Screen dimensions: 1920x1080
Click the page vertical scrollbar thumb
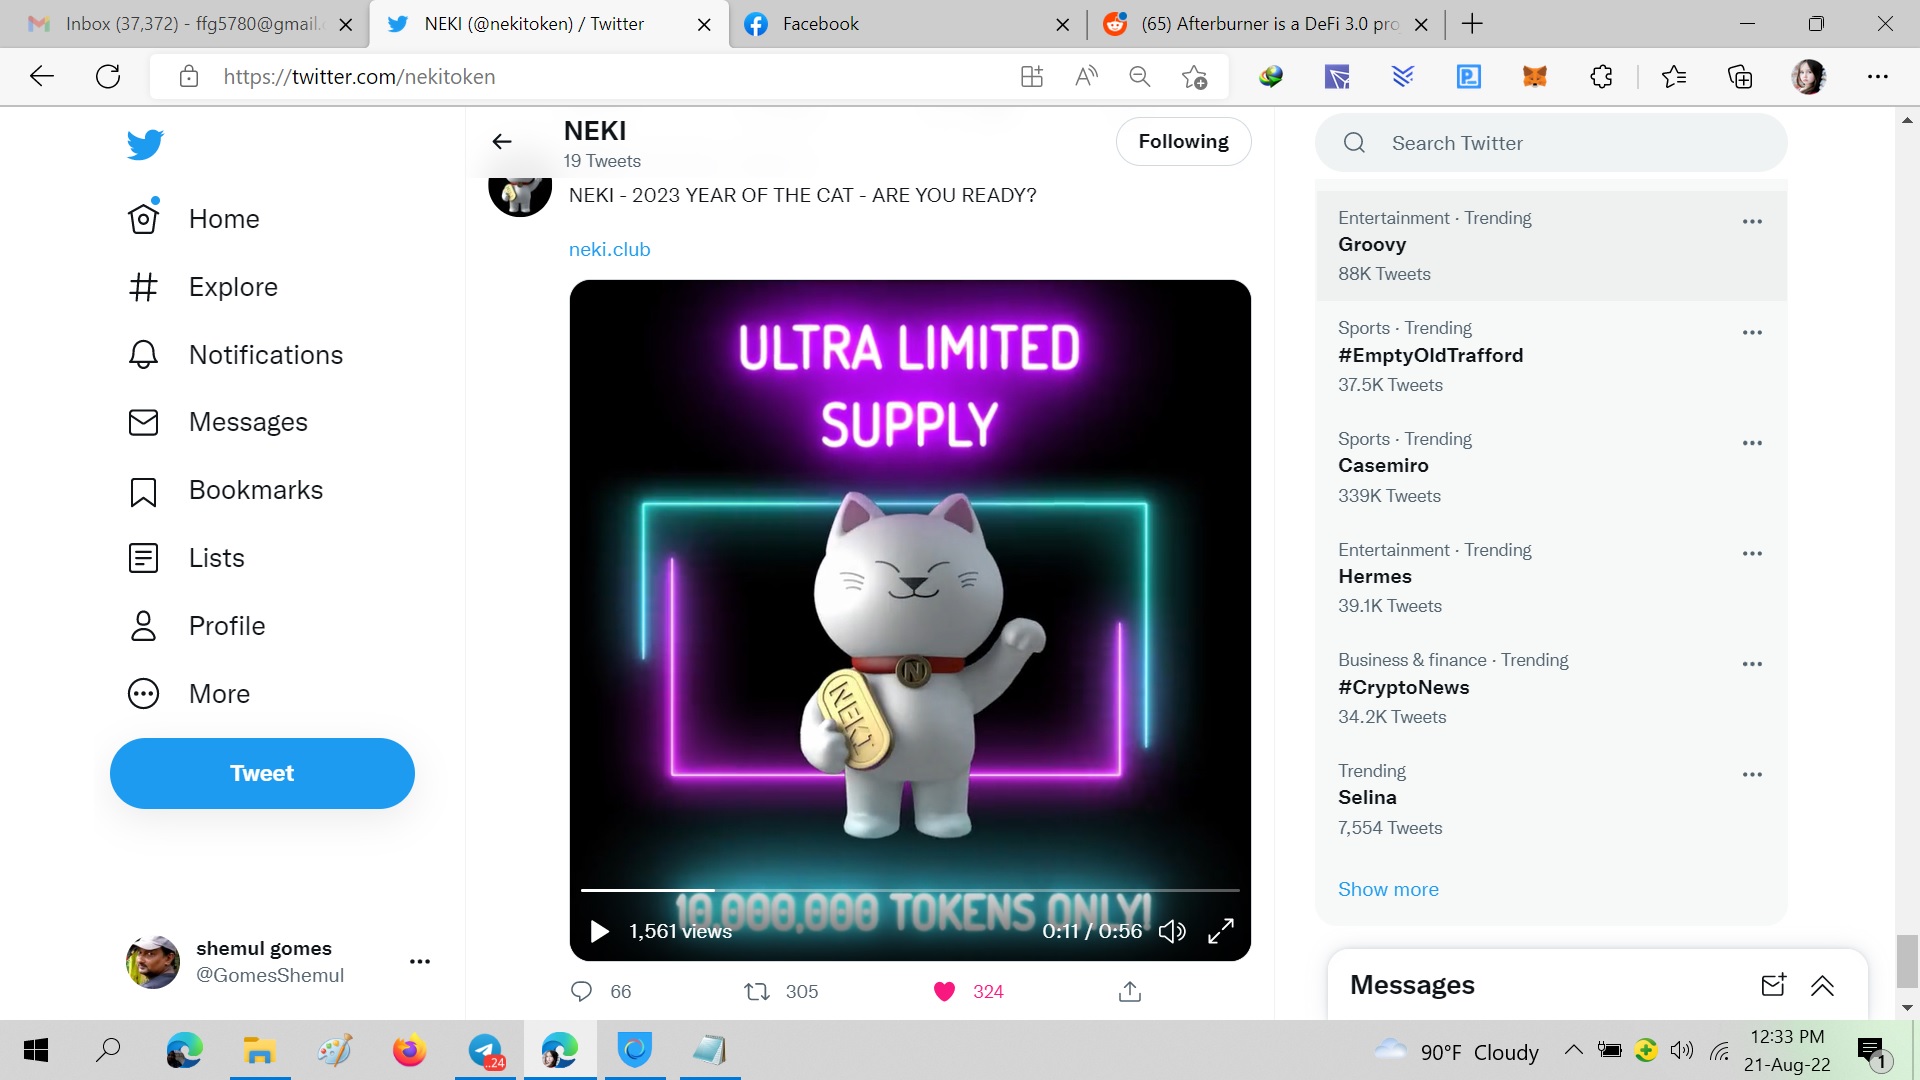click(x=1907, y=960)
